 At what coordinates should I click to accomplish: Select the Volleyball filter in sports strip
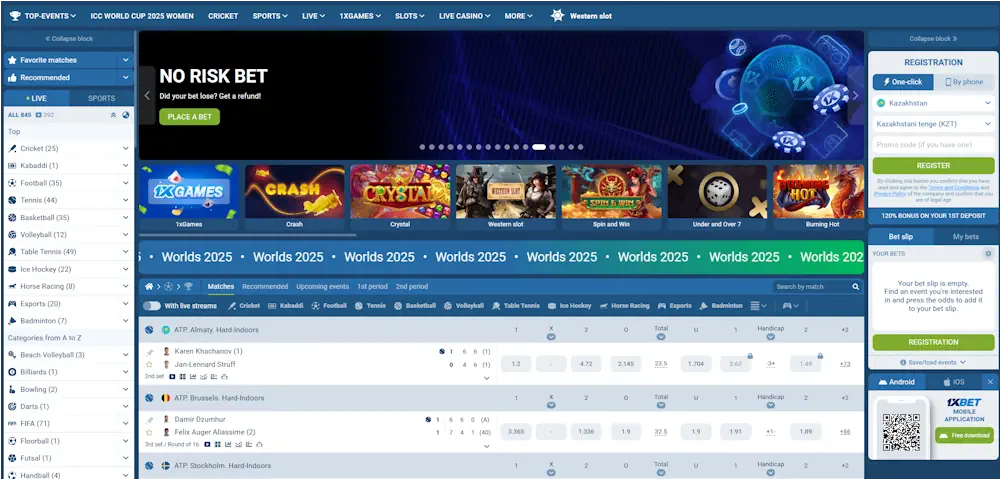coord(464,306)
